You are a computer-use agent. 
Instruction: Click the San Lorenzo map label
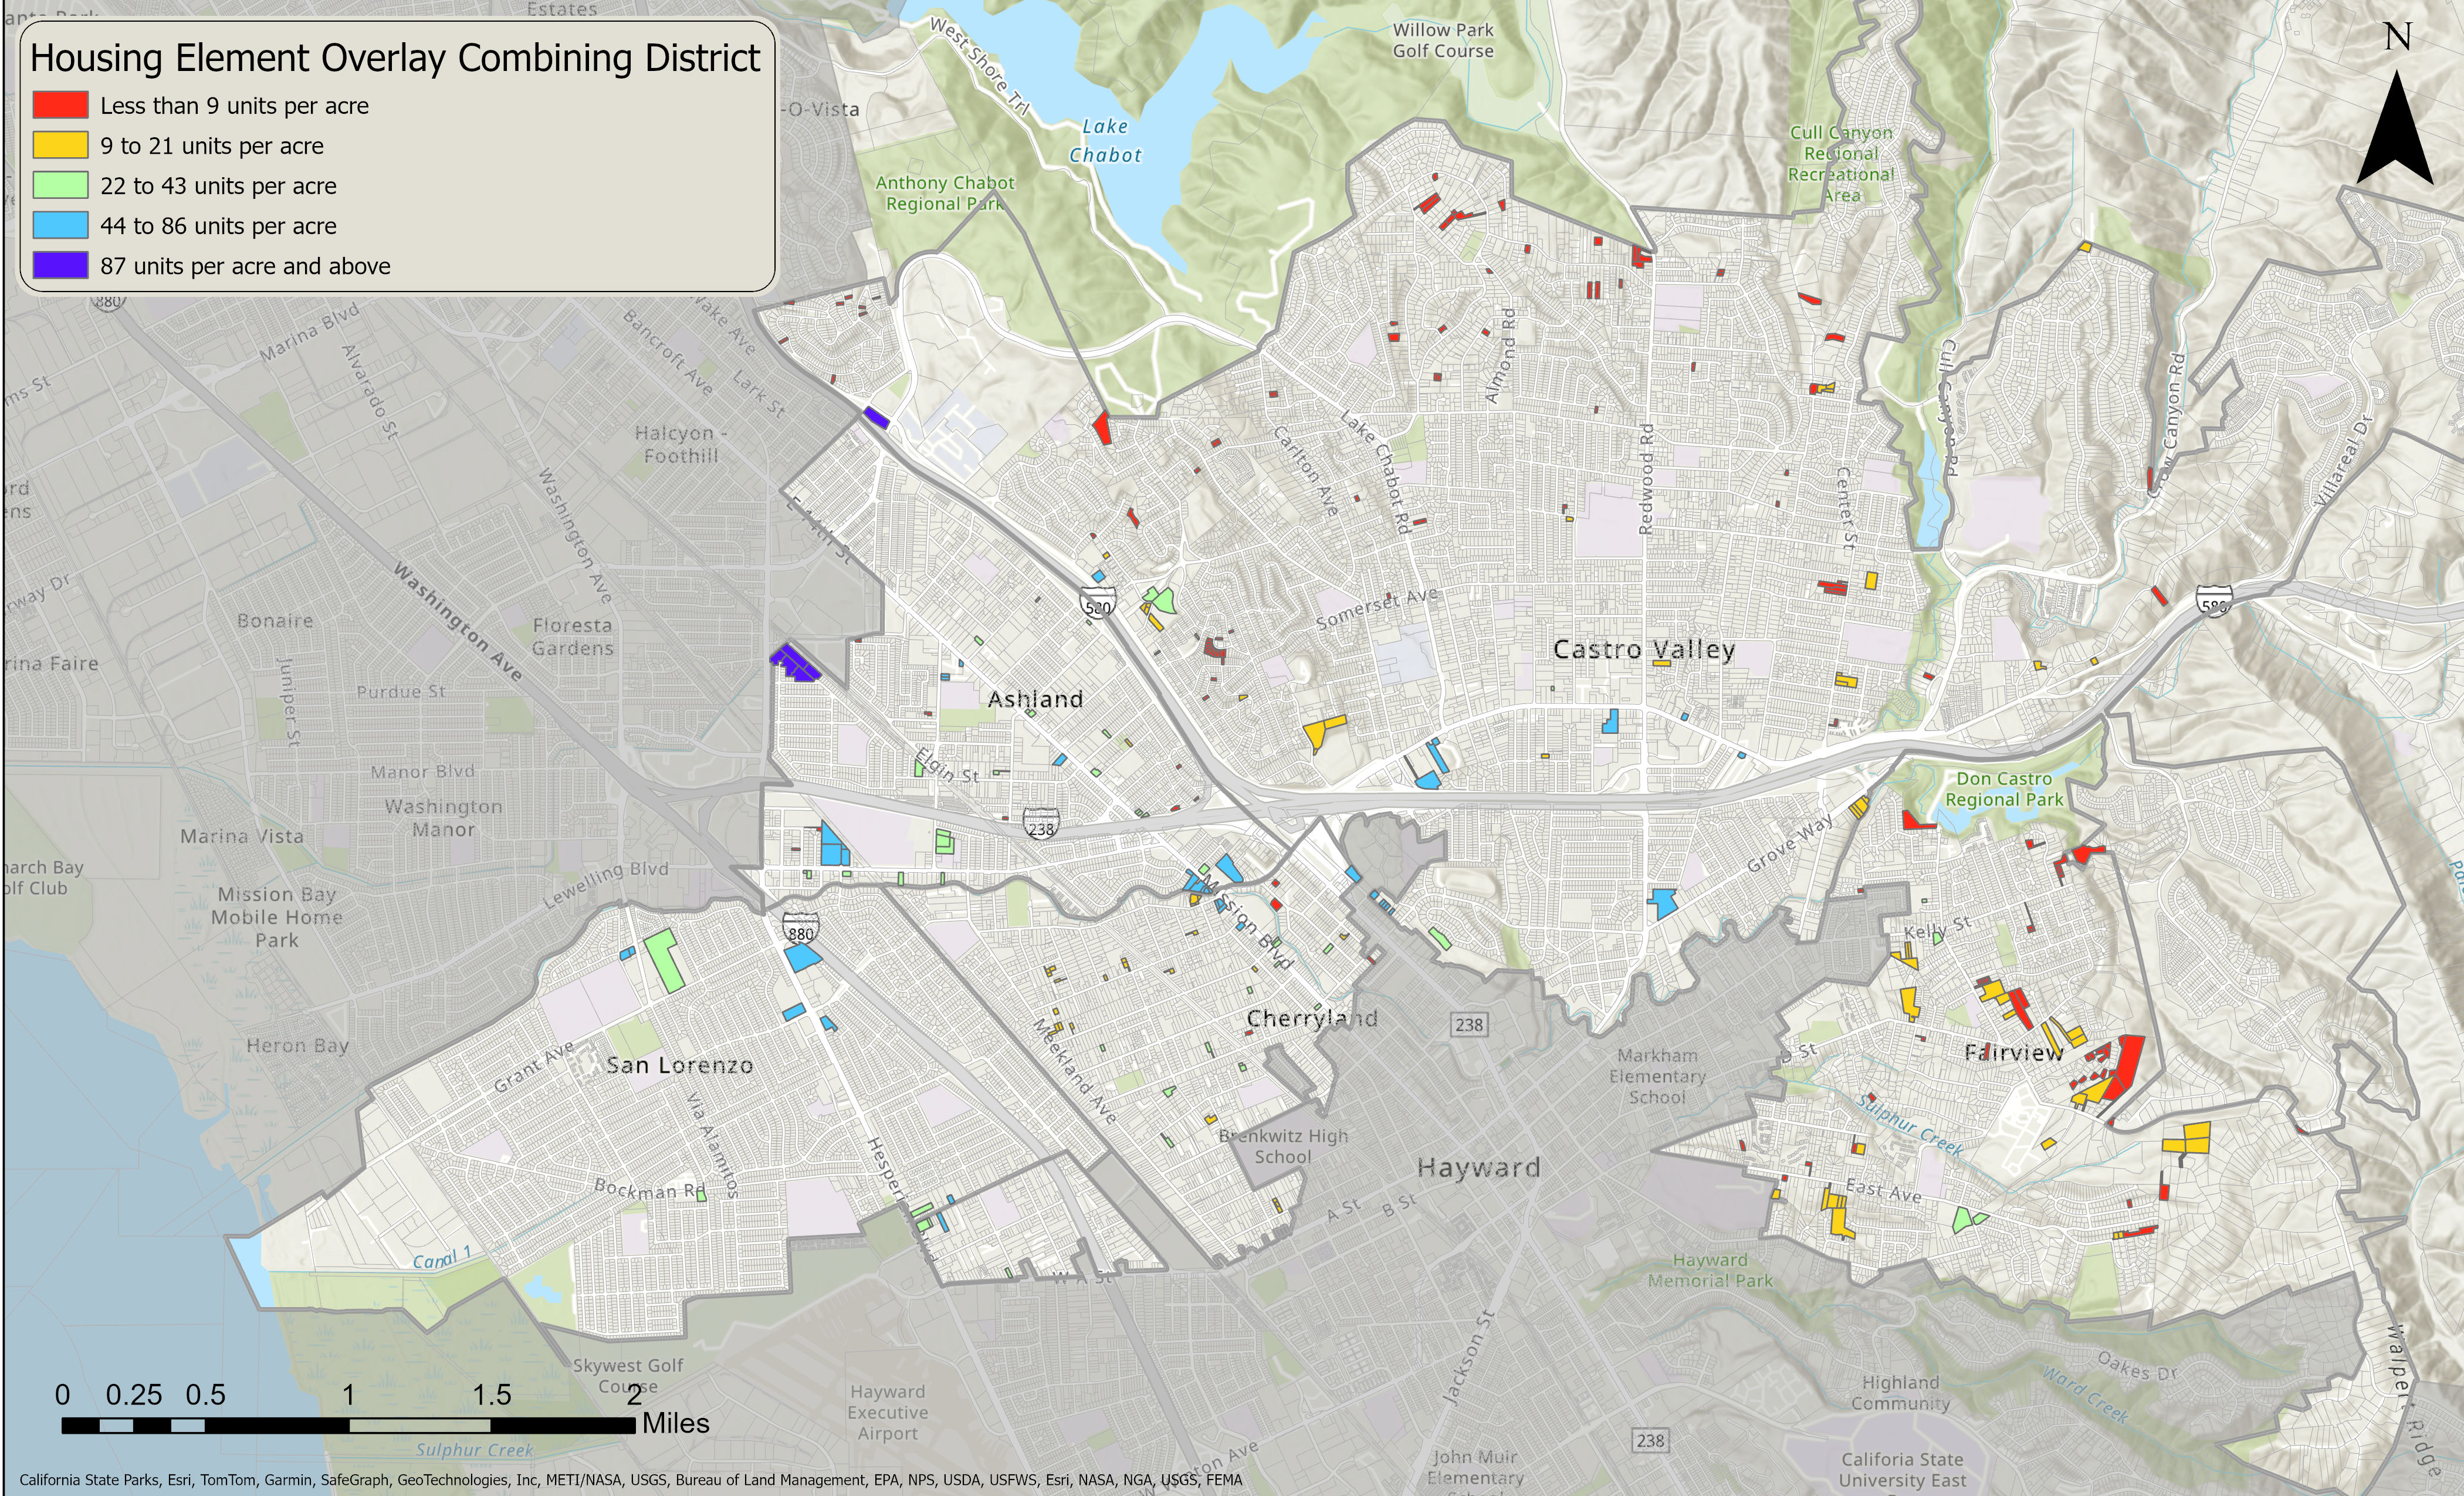pyautogui.click(x=679, y=1065)
